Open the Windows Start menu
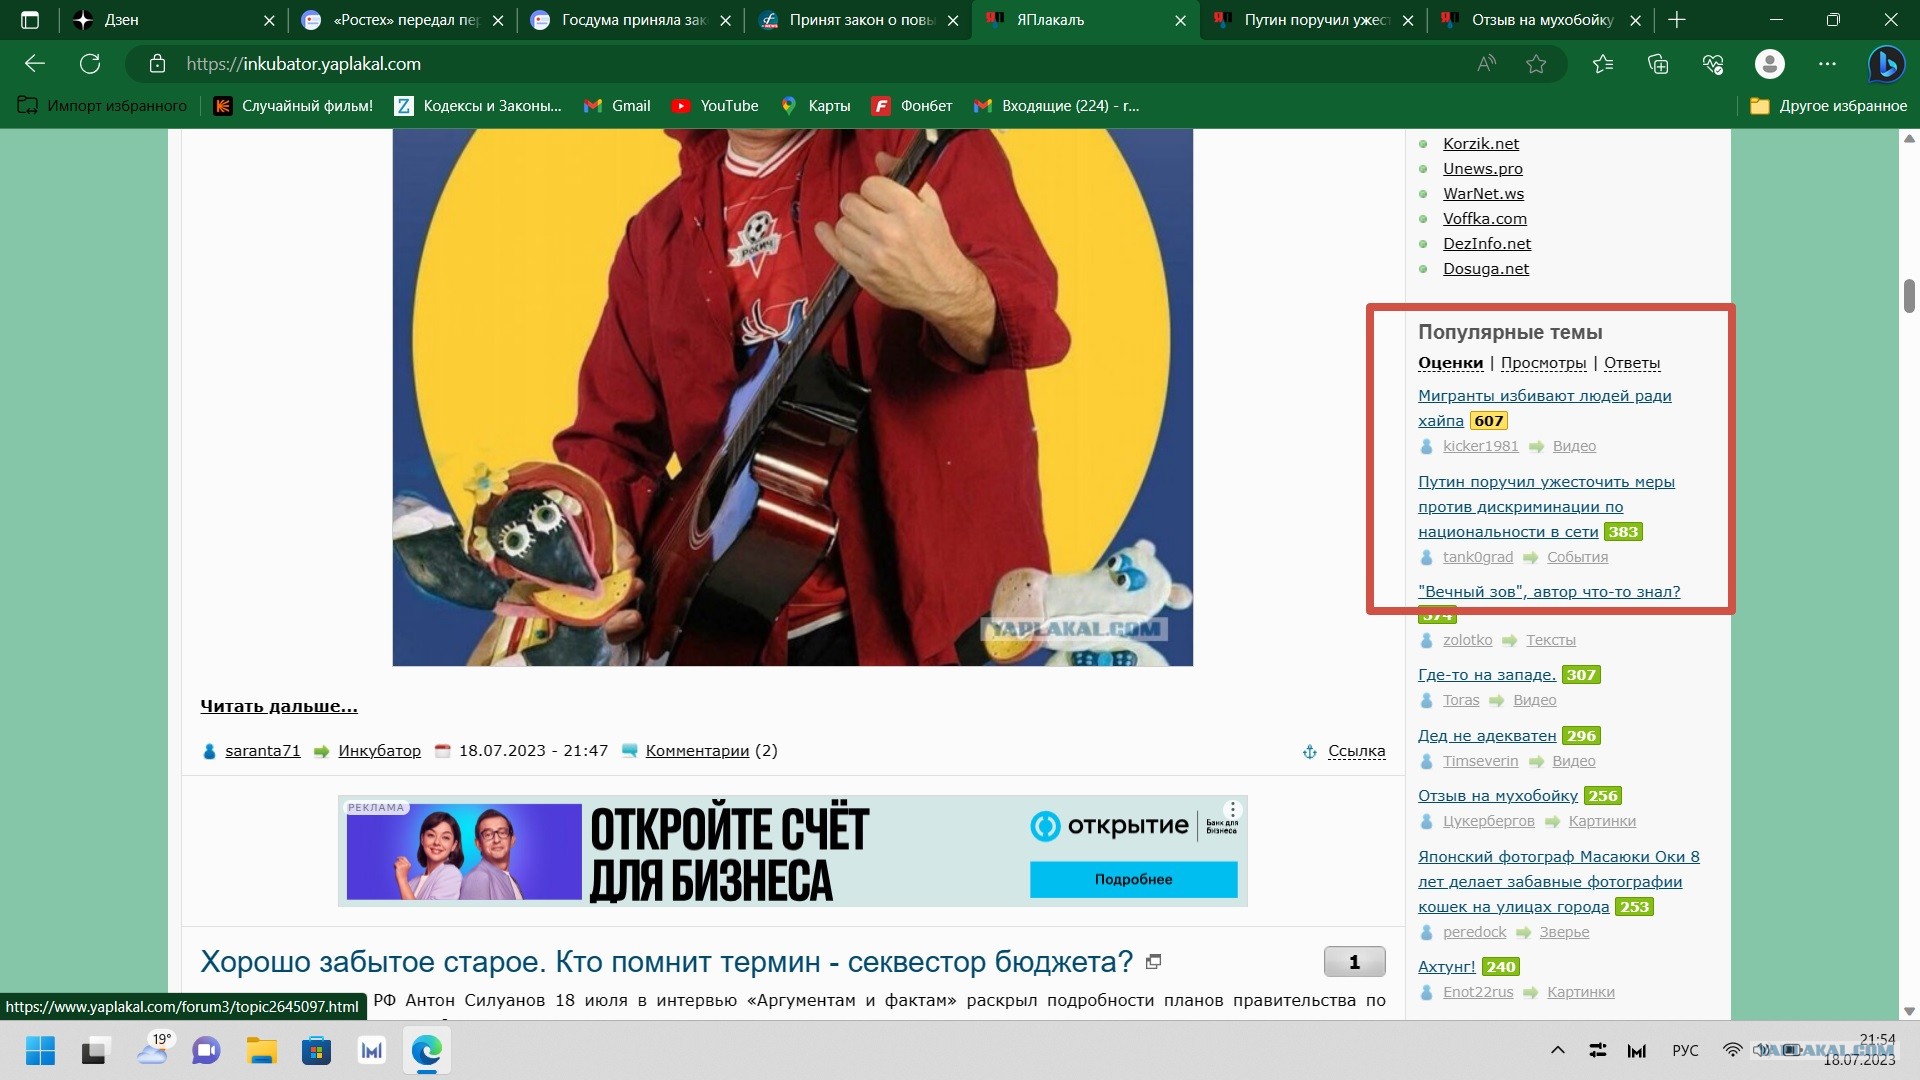The width and height of the screenshot is (1920, 1080). pyautogui.click(x=41, y=1051)
